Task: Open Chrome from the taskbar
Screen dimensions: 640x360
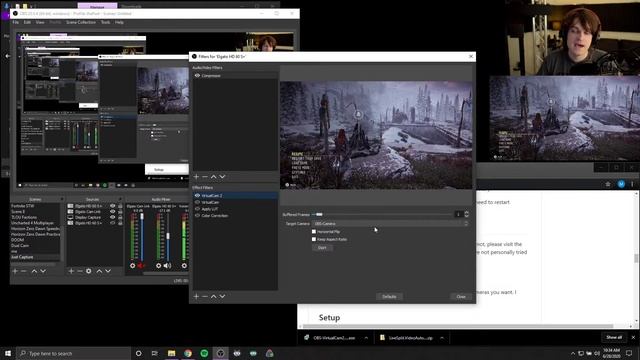Action: tap(188, 353)
